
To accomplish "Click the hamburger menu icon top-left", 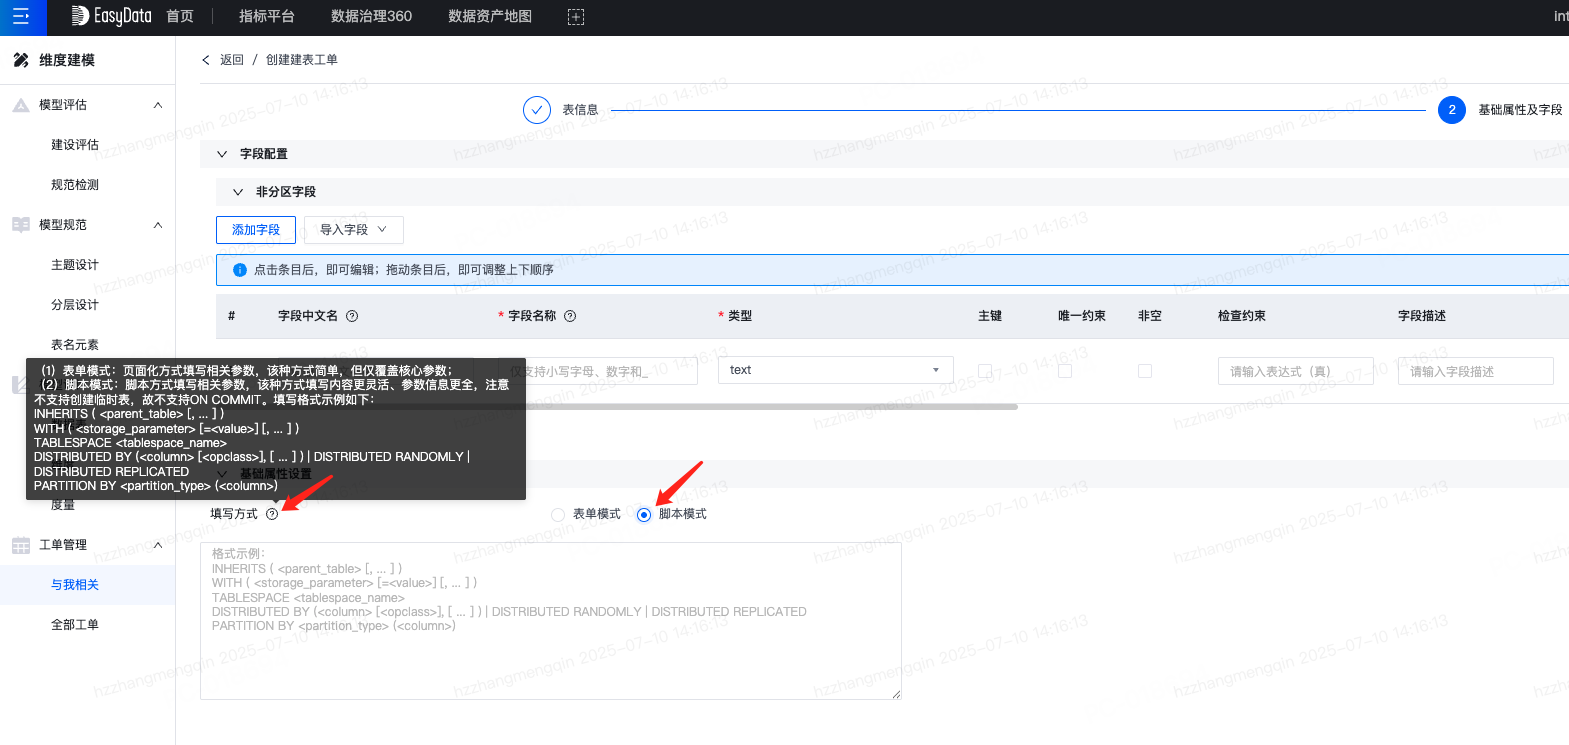I will click(21, 17).
